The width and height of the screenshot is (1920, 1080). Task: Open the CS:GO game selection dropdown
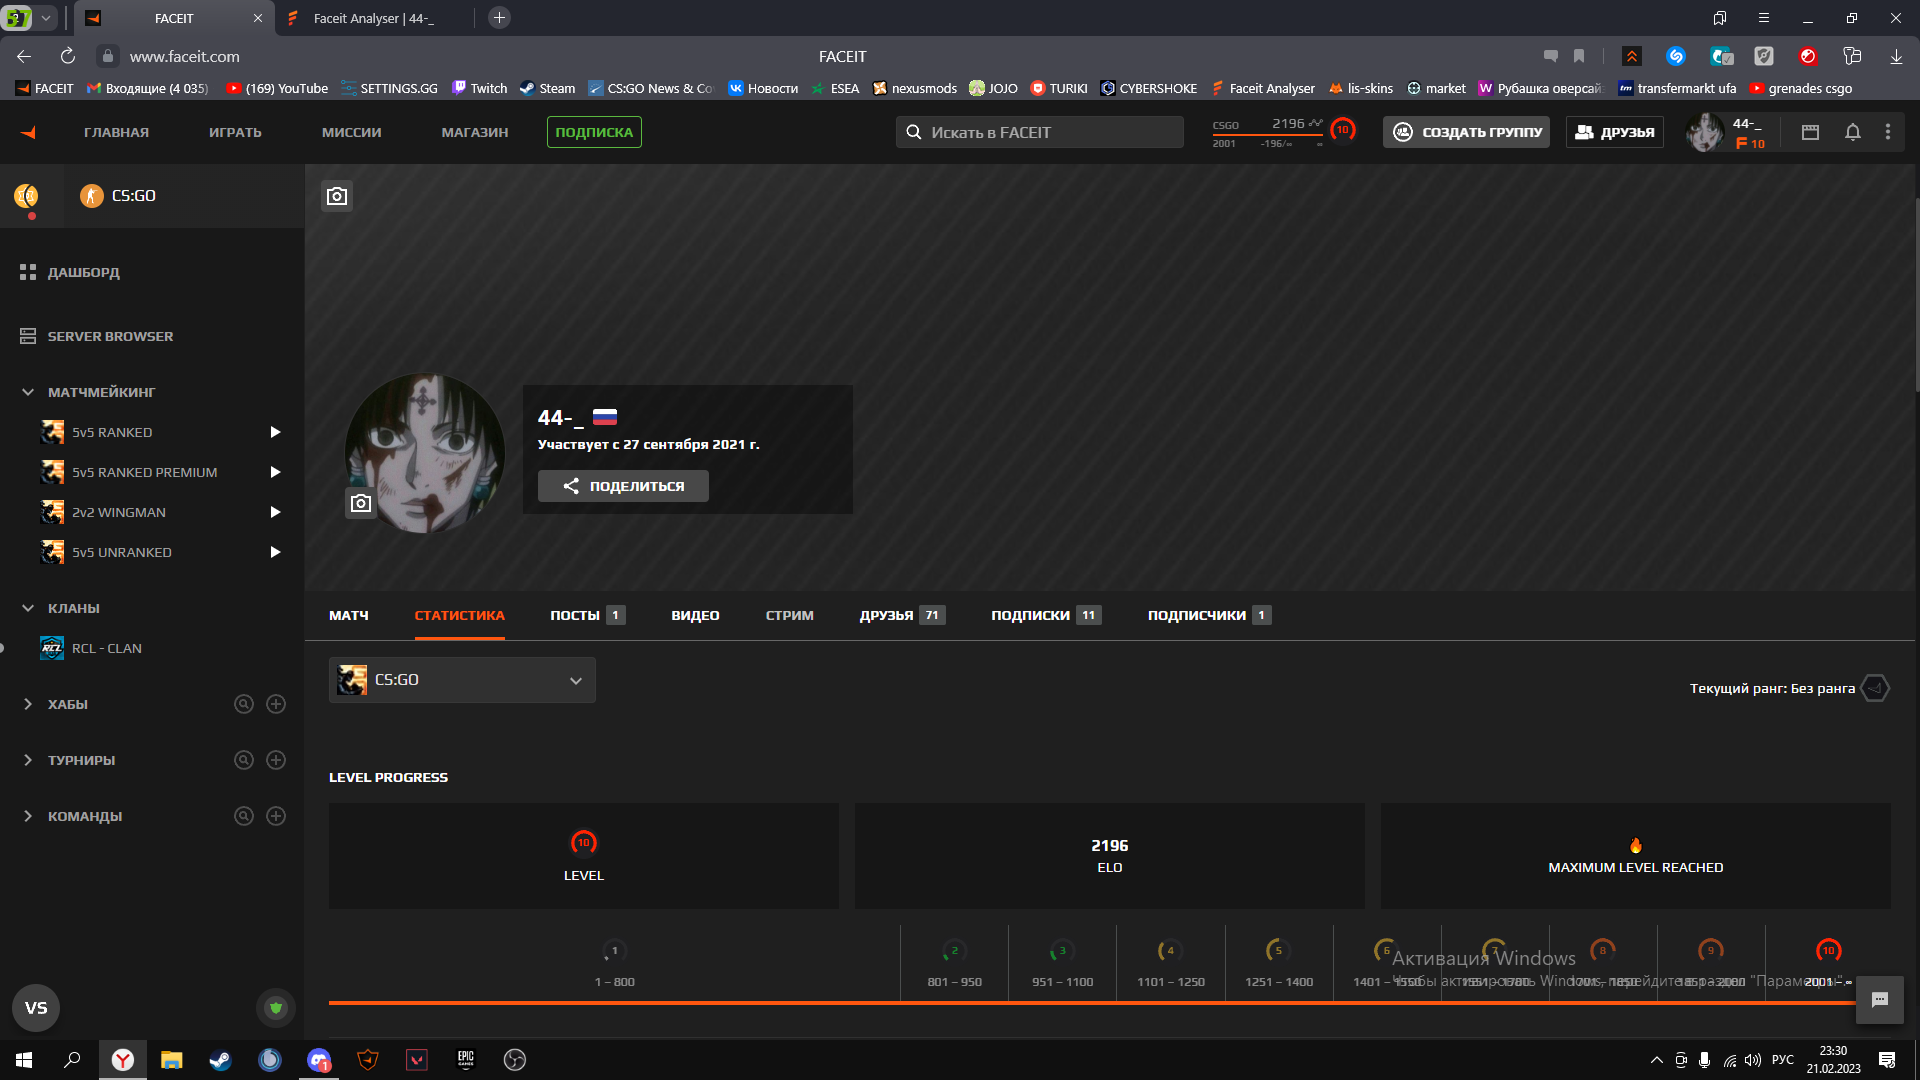coord(462,680)
